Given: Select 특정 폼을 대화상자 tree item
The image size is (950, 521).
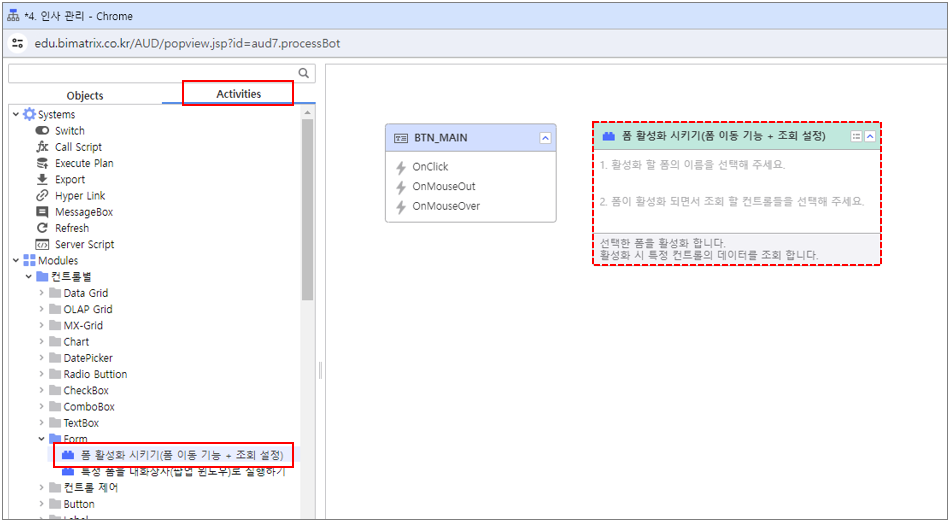Looking at the screenshot, I should click(181, 472).
